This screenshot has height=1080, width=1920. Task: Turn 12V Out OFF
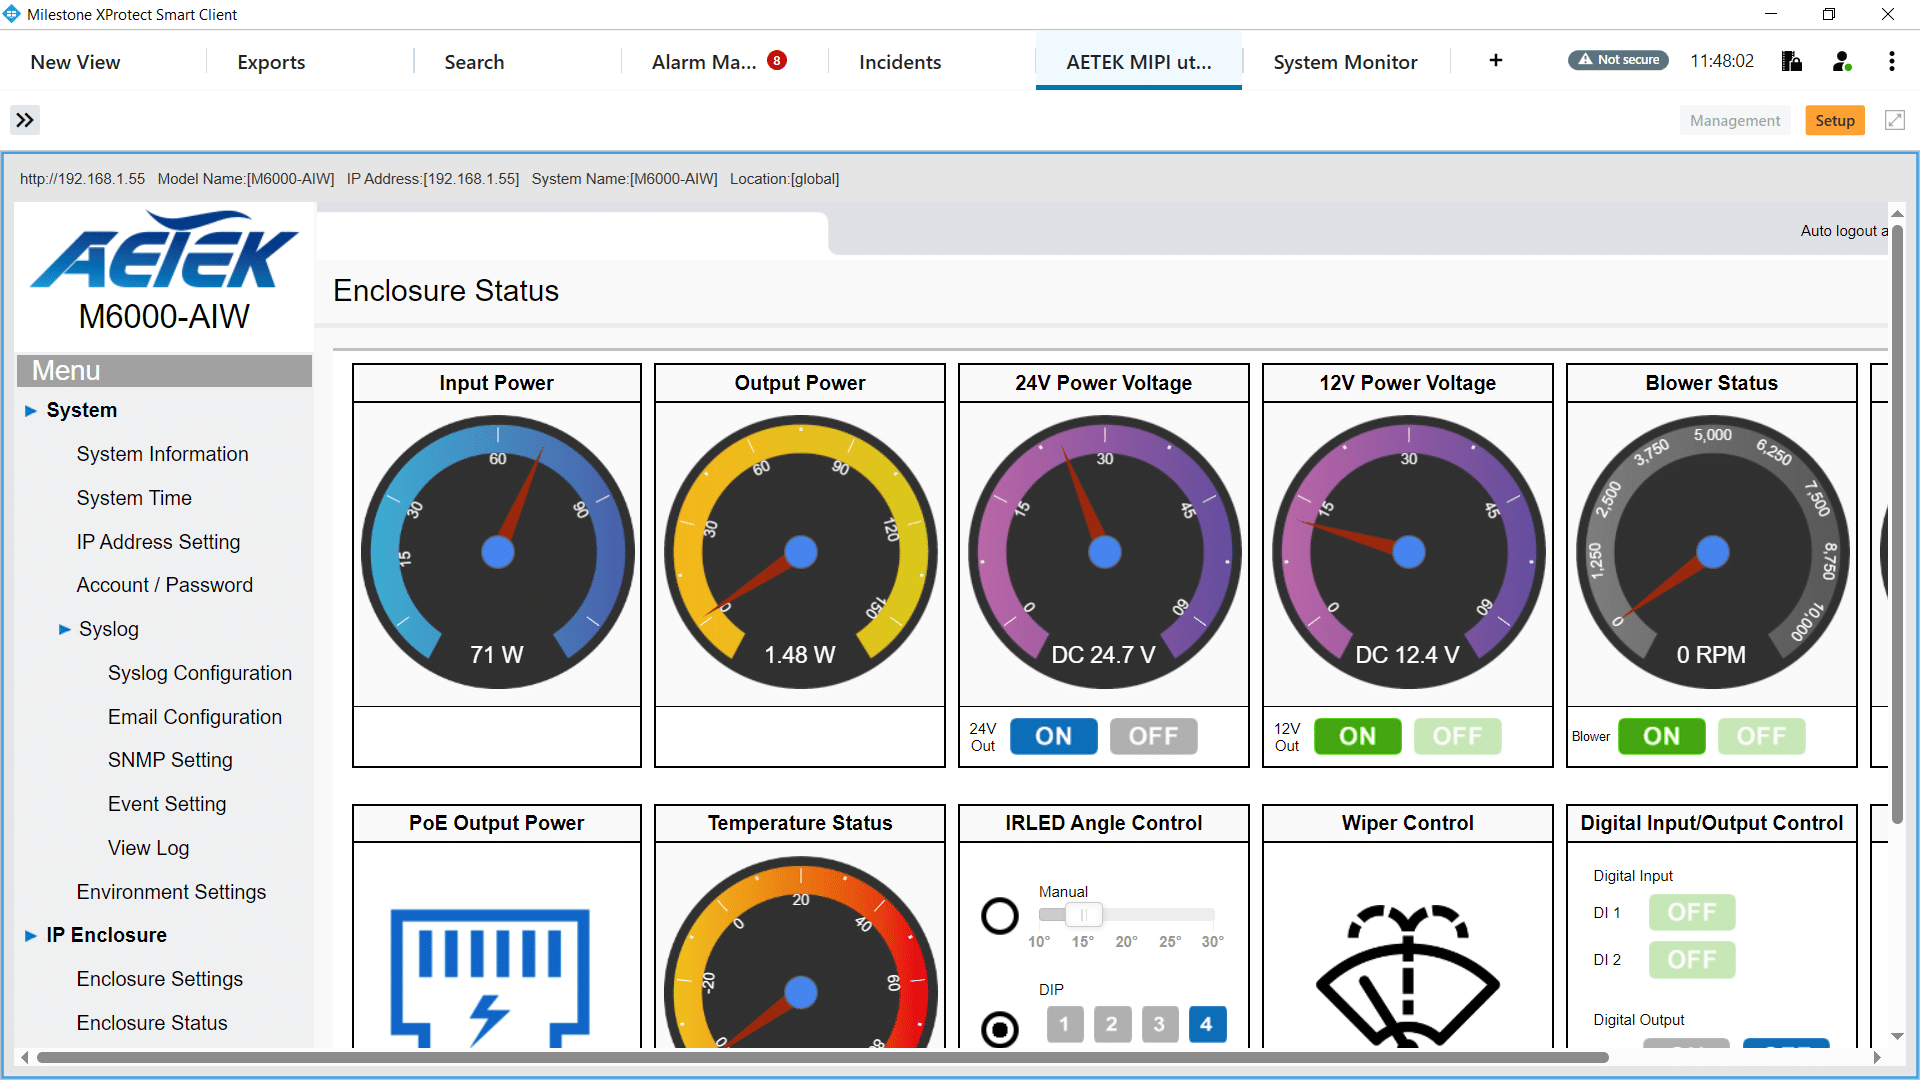(1457, 736)
